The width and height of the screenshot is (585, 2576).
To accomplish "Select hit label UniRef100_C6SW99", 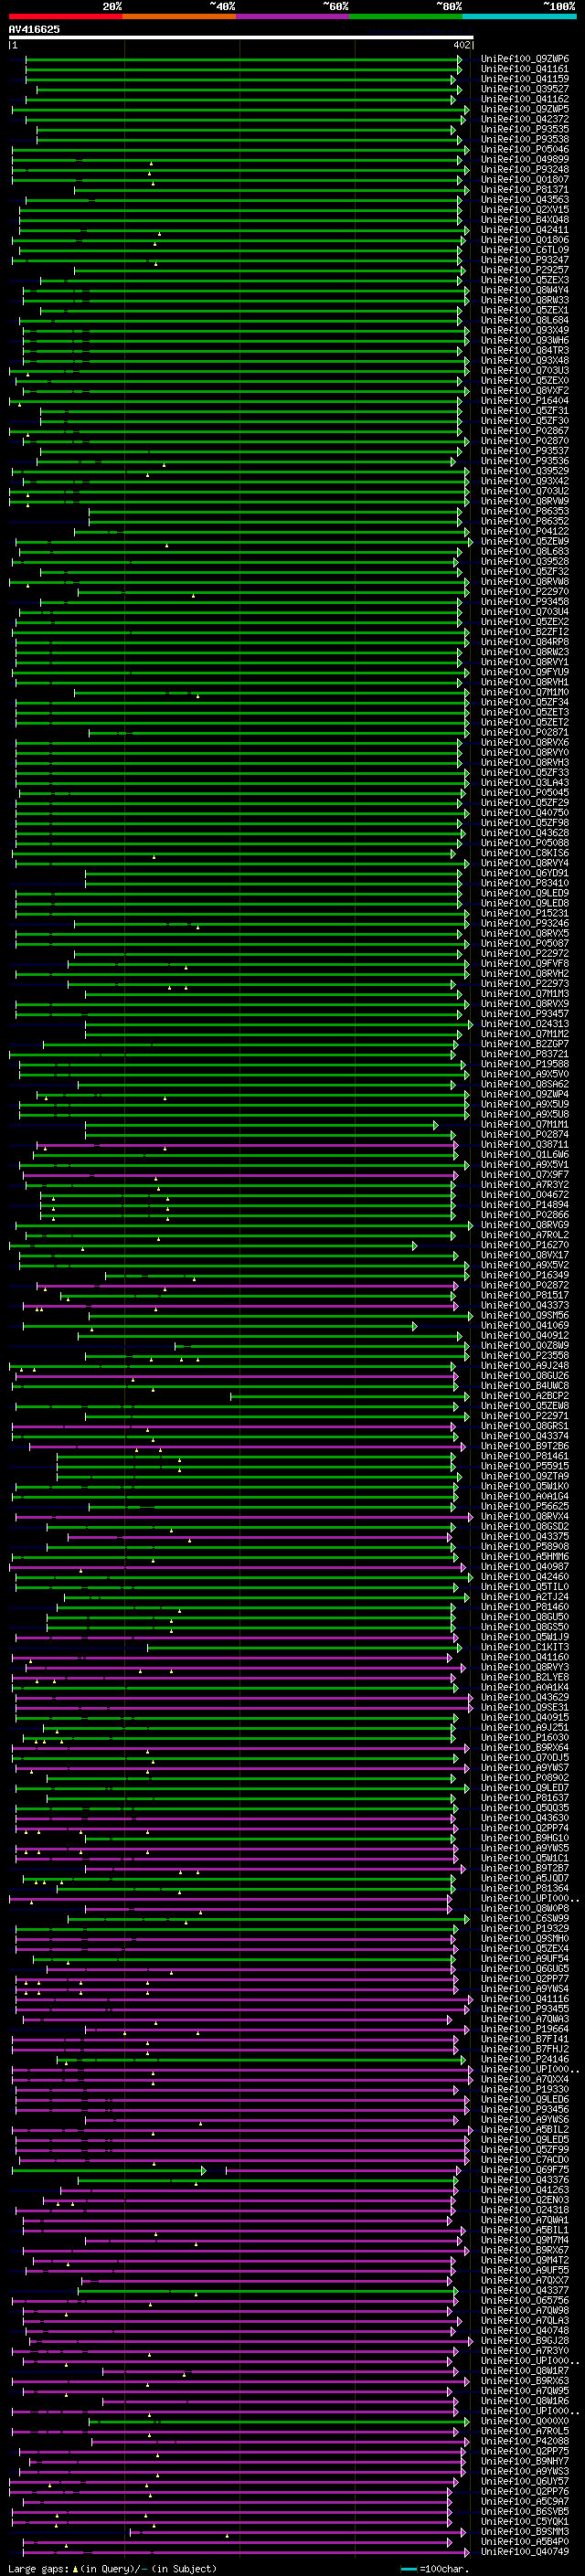I will [x=525, y=1918].
